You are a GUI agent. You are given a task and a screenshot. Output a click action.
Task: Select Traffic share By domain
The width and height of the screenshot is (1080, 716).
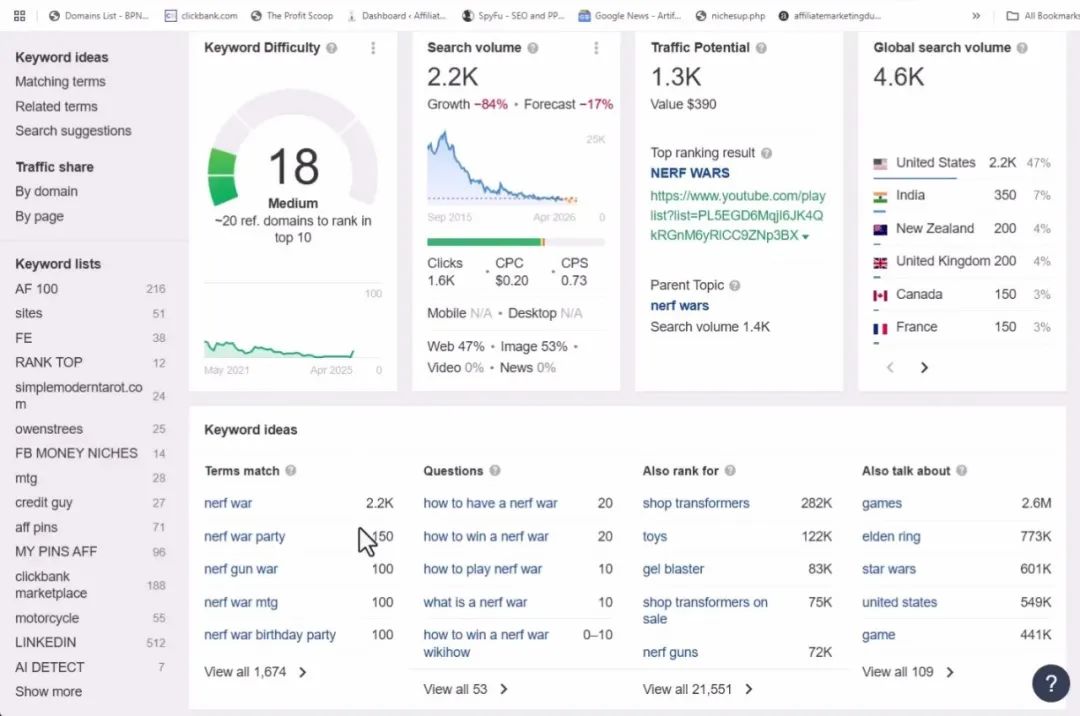(46, 191)
